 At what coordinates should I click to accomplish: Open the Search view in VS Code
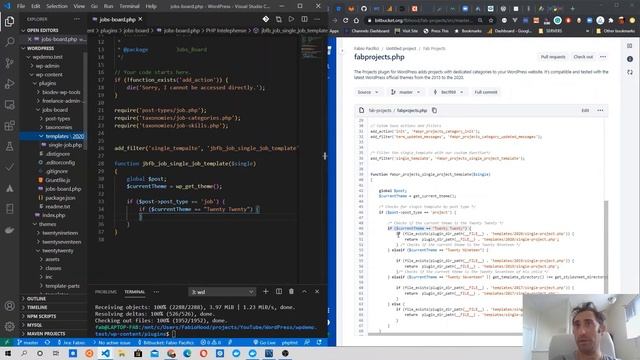[x=9, y=42]
